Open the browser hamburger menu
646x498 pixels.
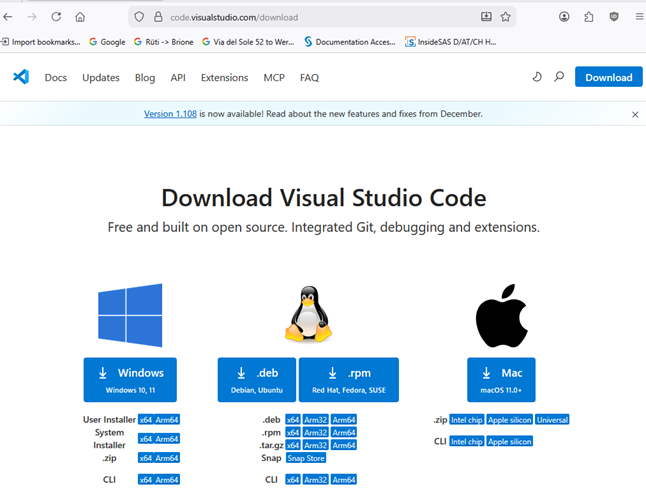(639, 16)
